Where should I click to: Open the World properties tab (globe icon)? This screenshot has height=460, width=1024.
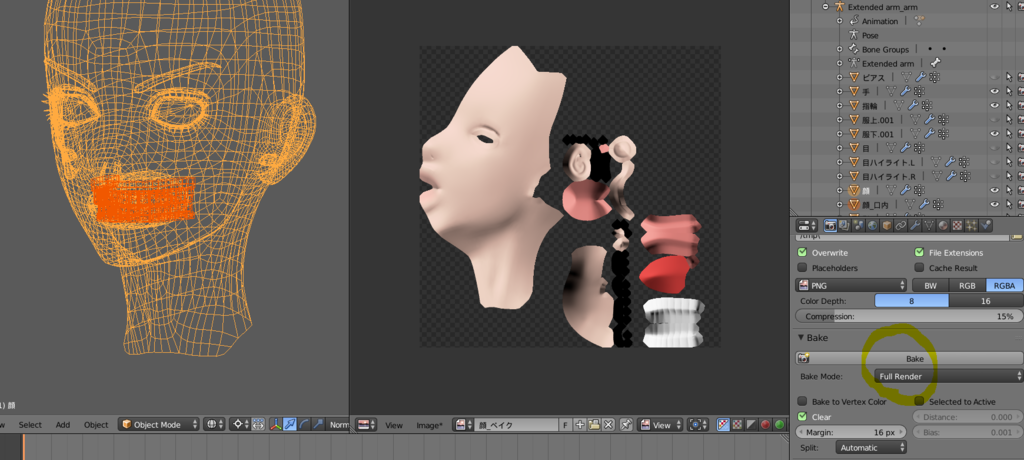click(872, 225)
